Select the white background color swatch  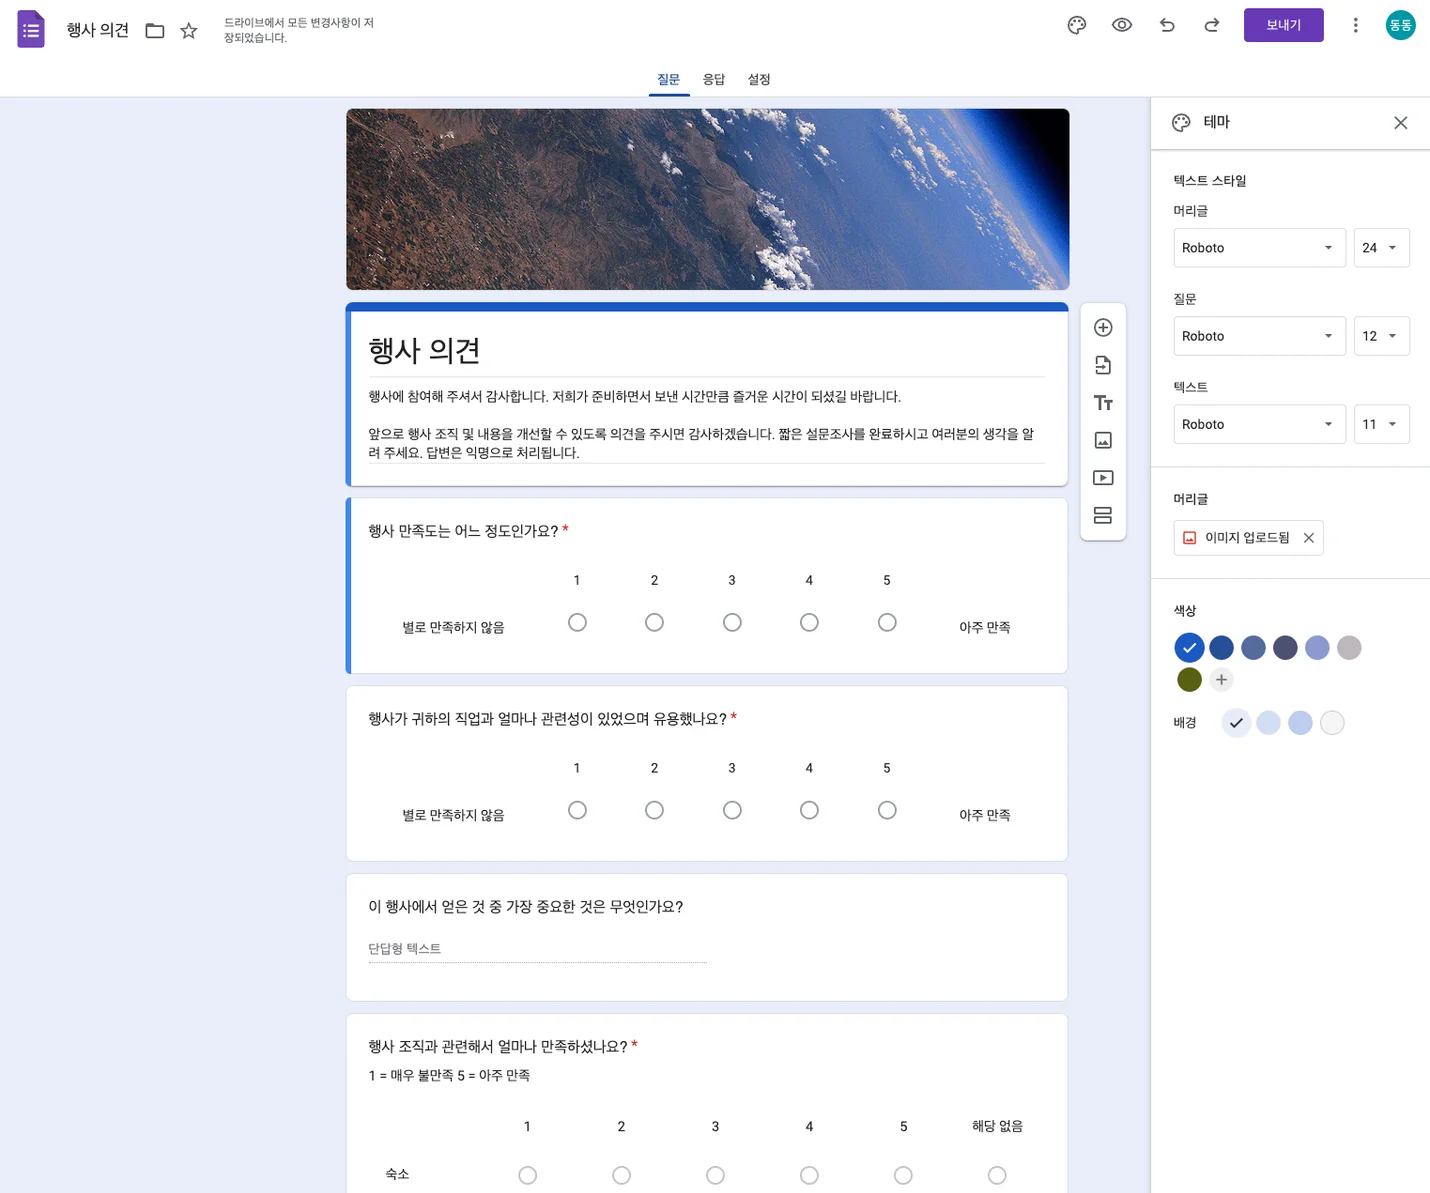coord(1332,723)
